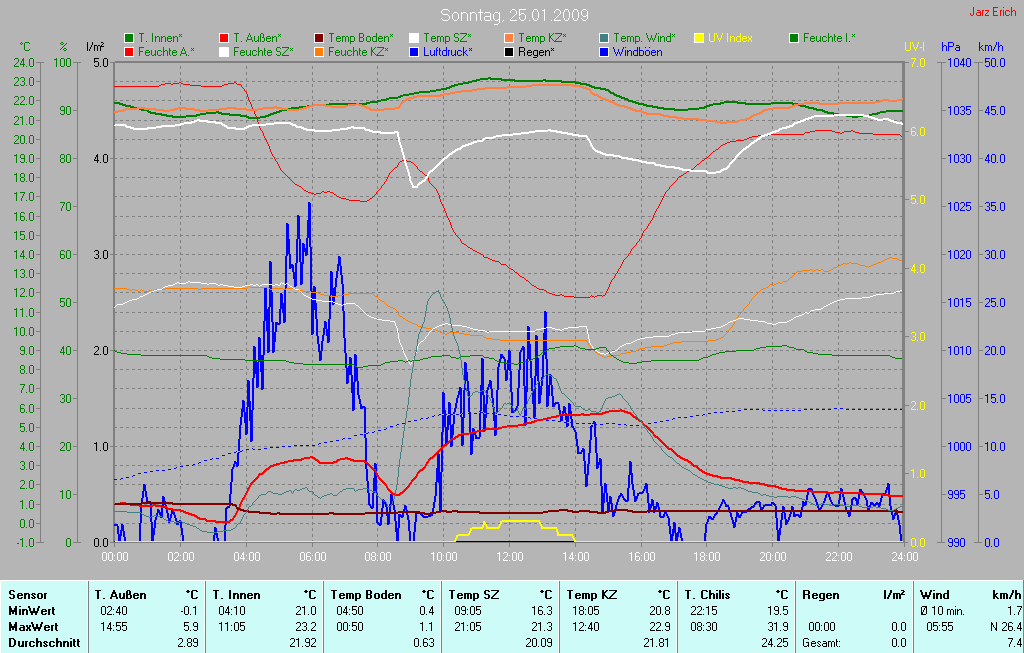The width and height of the screenshot is (1024, 653).
Task: Click the yellow UV Index legend swatch
Action: (x=699, y=39)
